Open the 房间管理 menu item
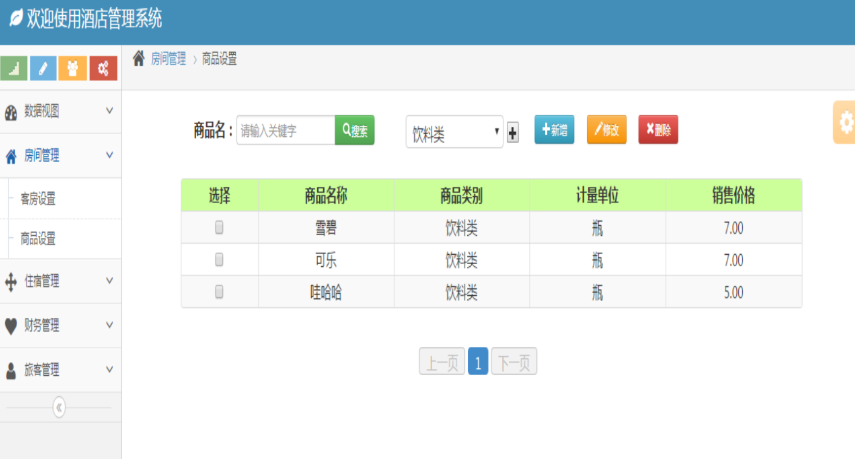 click(61, 156)
